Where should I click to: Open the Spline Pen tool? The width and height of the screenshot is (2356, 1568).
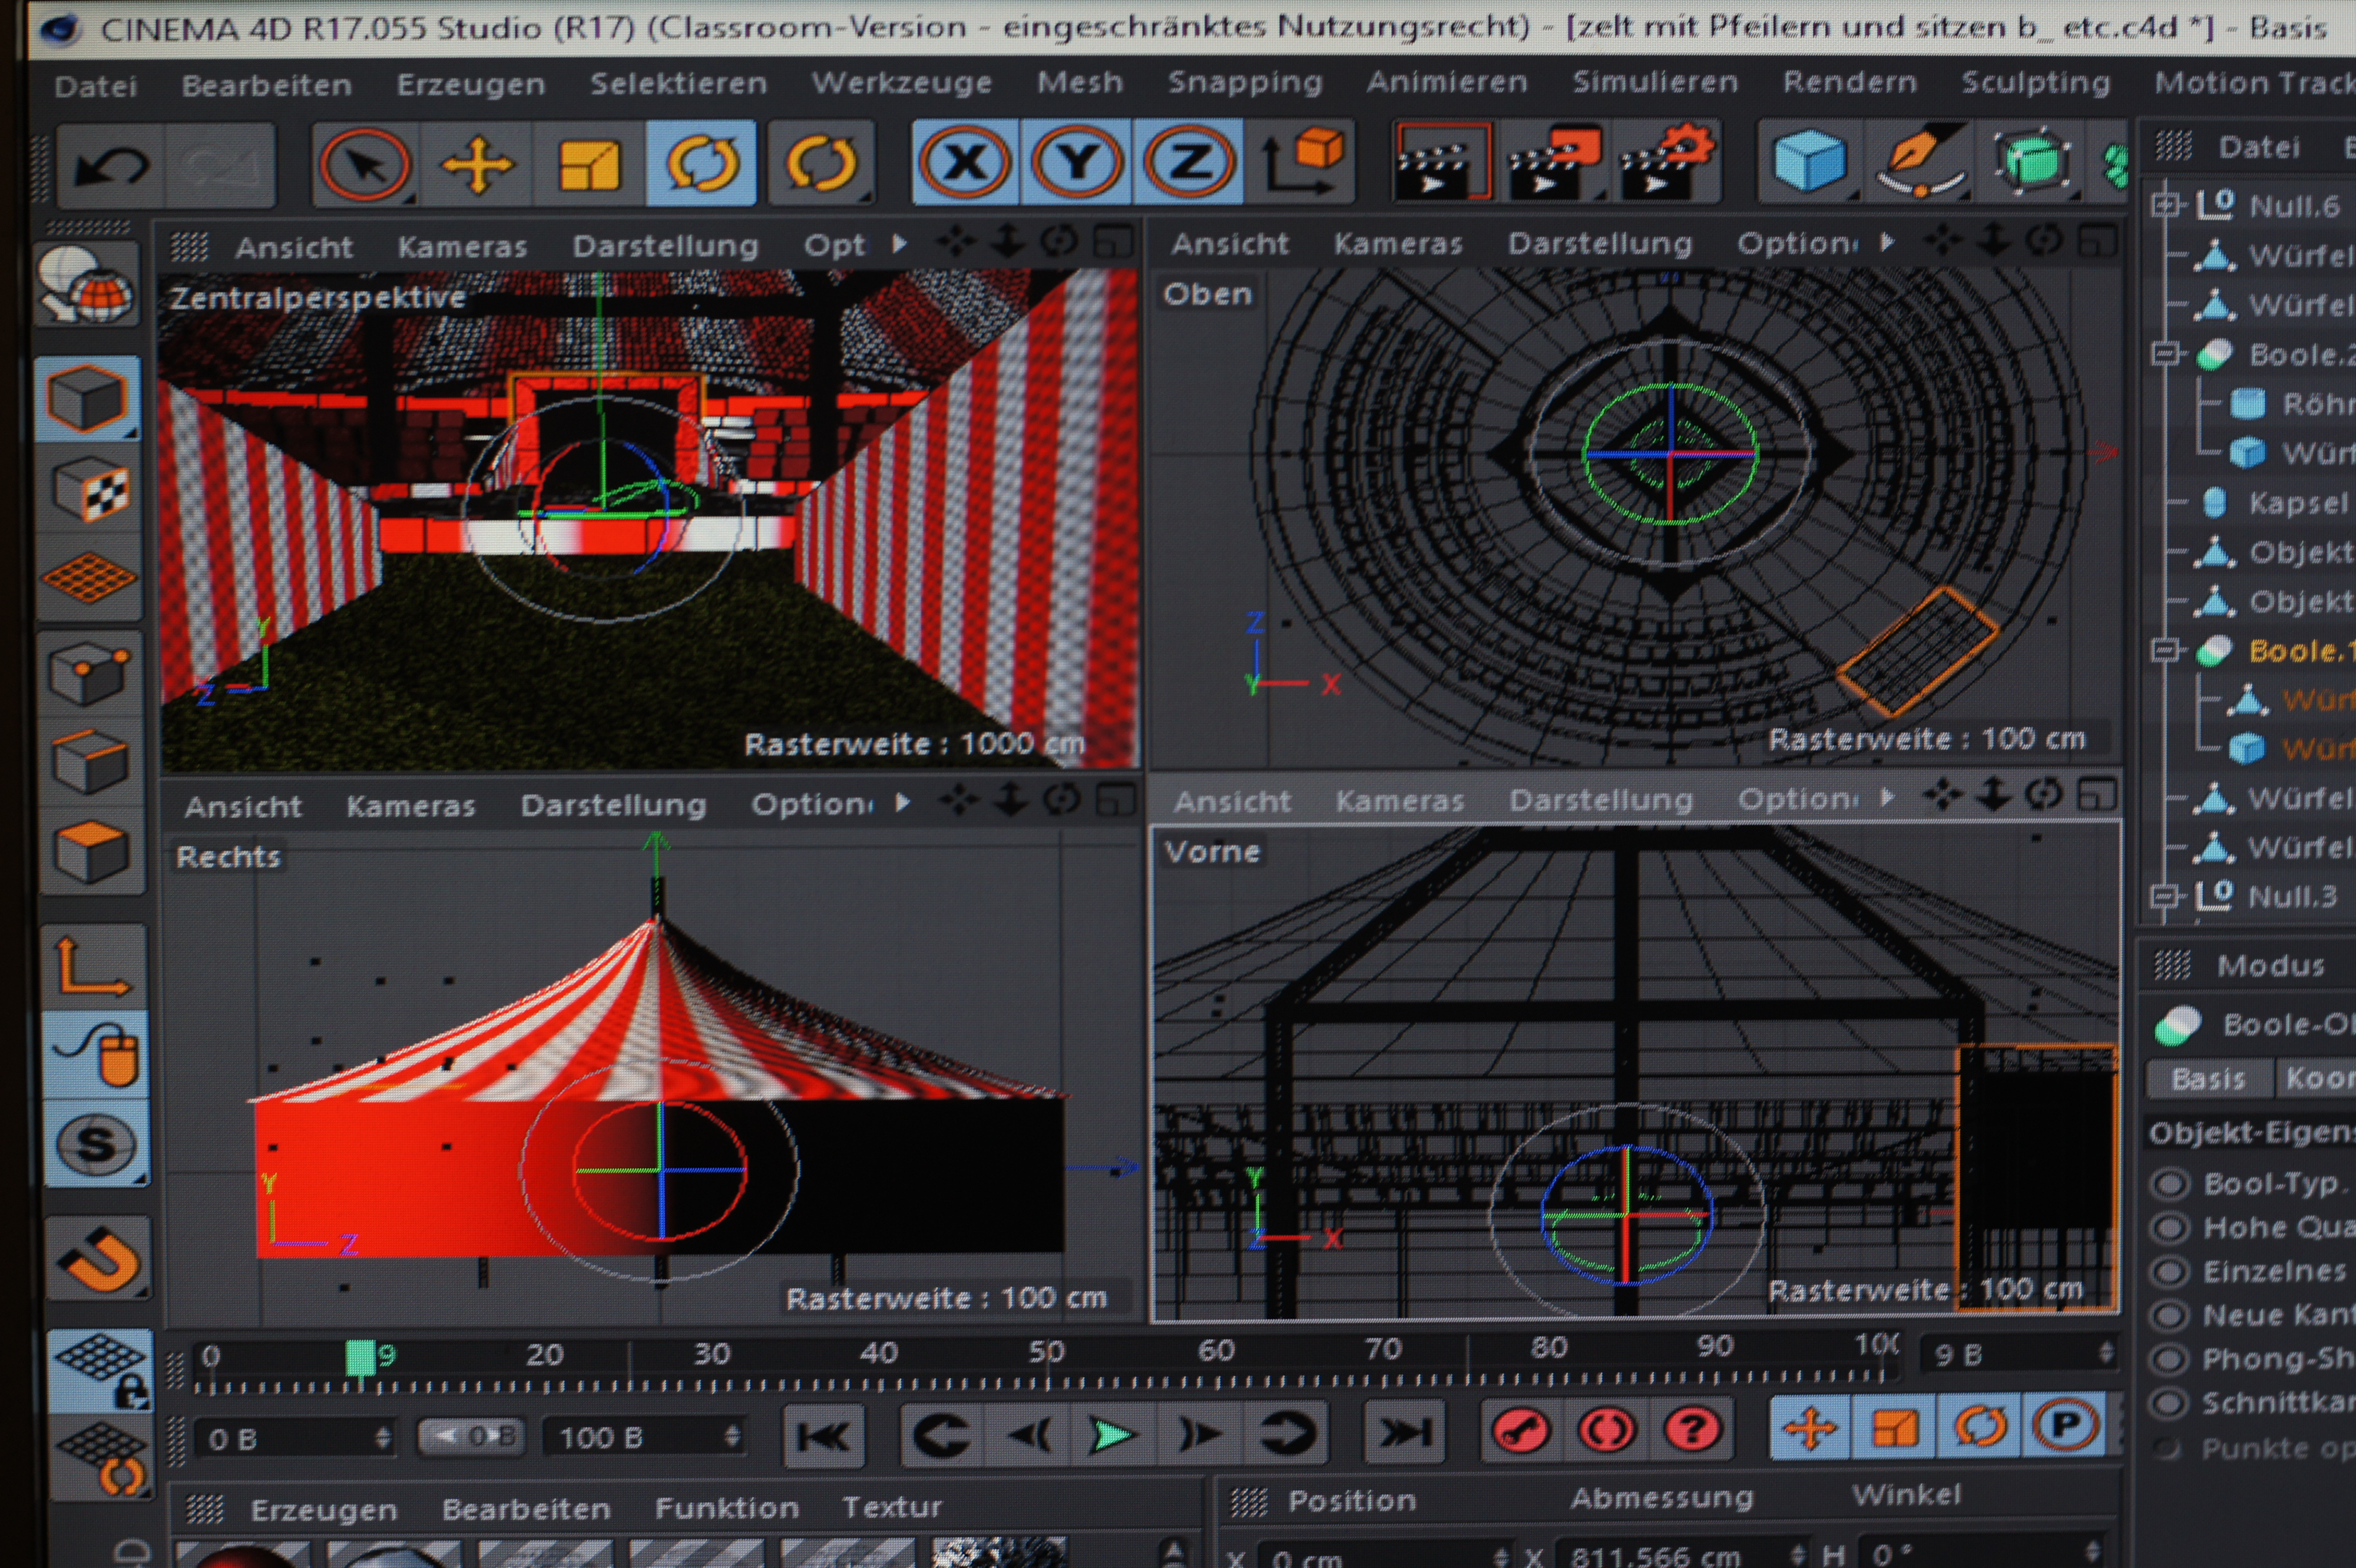point(1920,161)
